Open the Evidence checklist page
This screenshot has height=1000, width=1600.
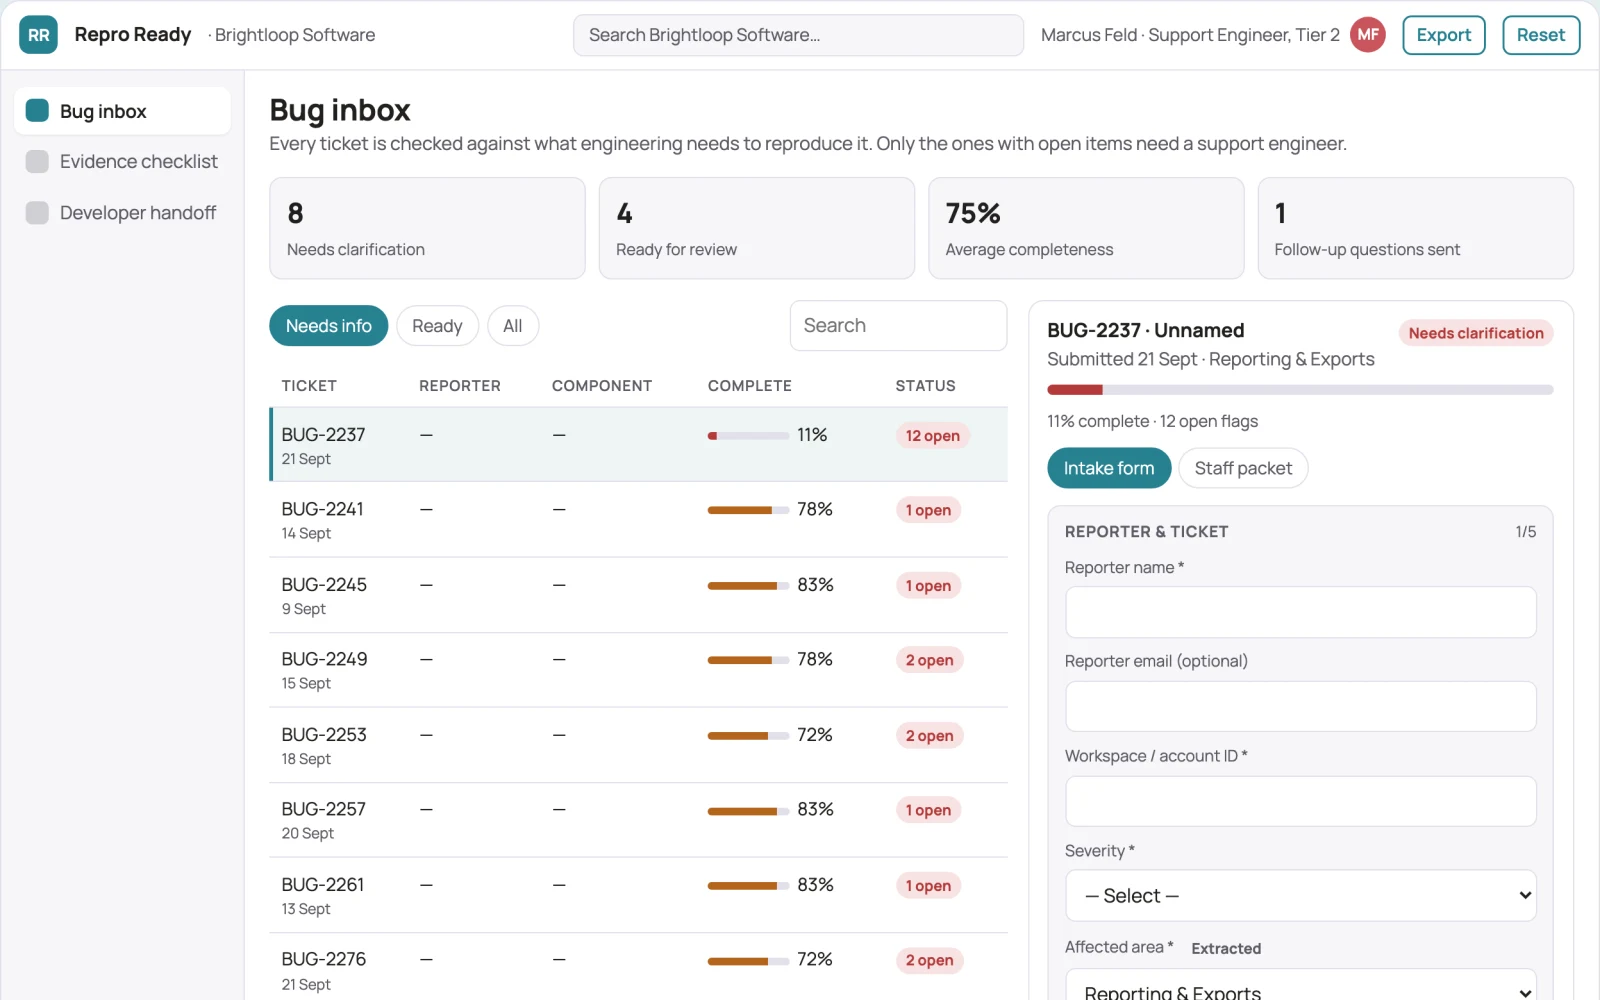(x=122, y=162)
